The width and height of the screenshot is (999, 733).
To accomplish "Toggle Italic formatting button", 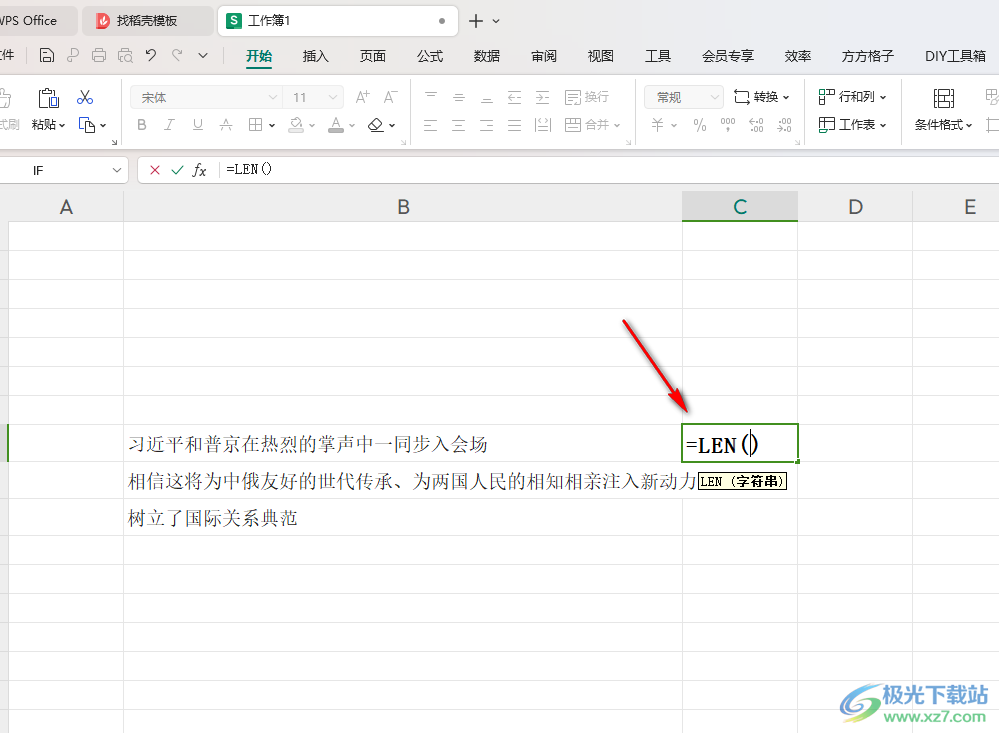I will pos(169,125).
